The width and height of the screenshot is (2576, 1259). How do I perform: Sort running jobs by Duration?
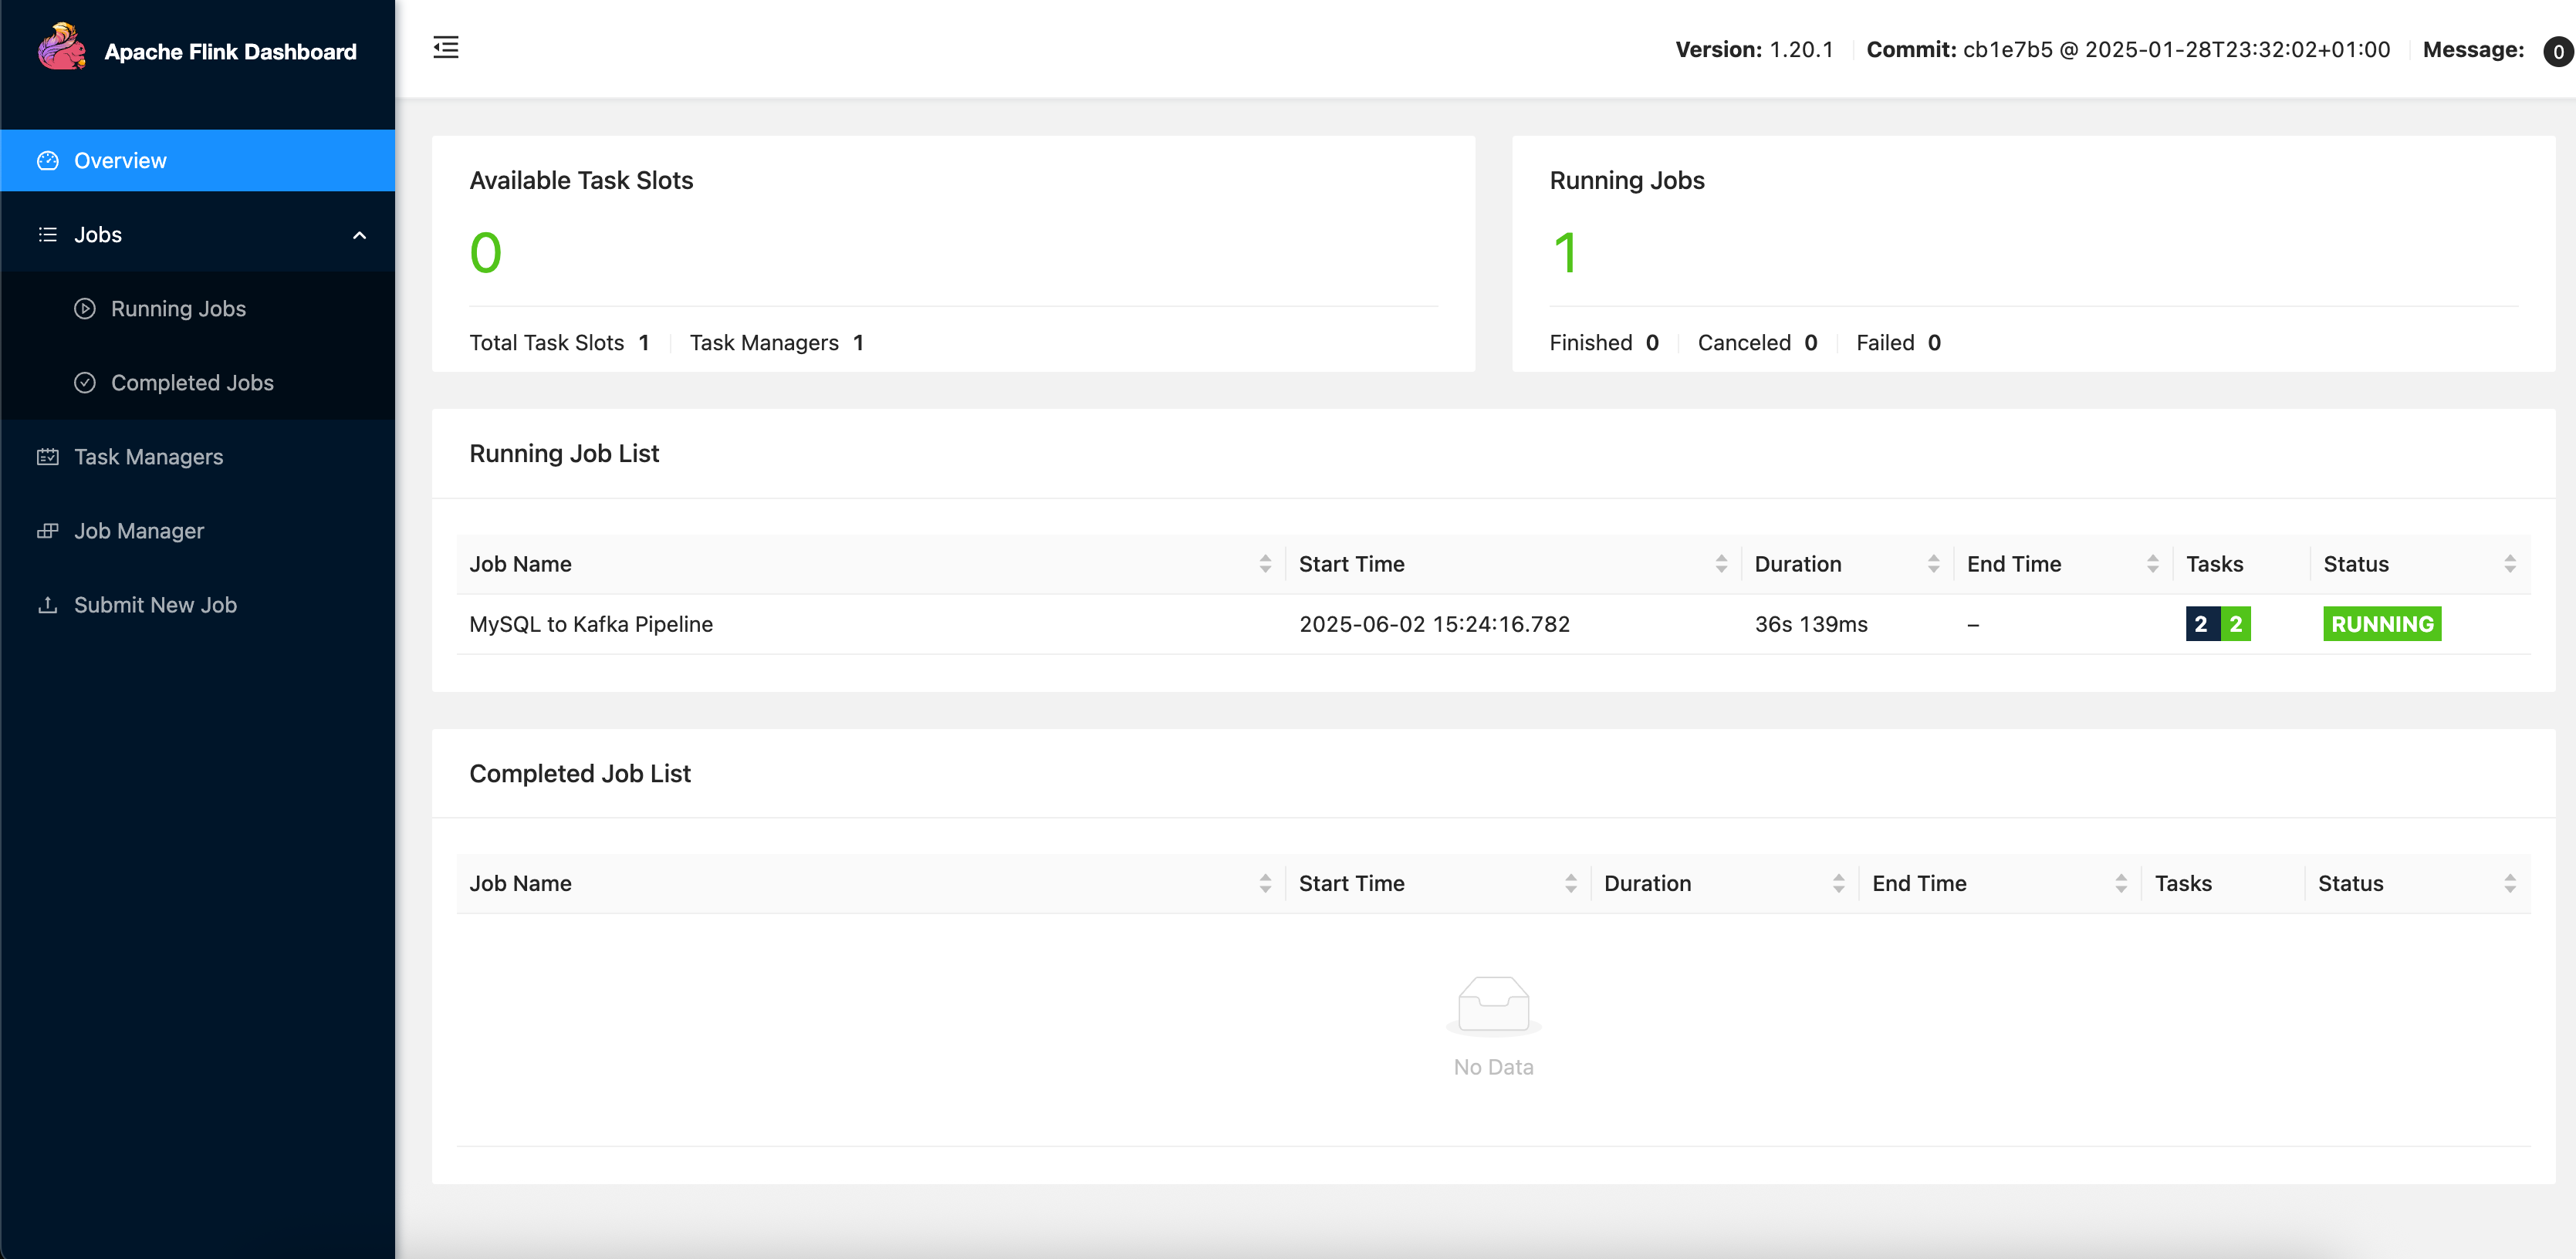[1933, 564]
